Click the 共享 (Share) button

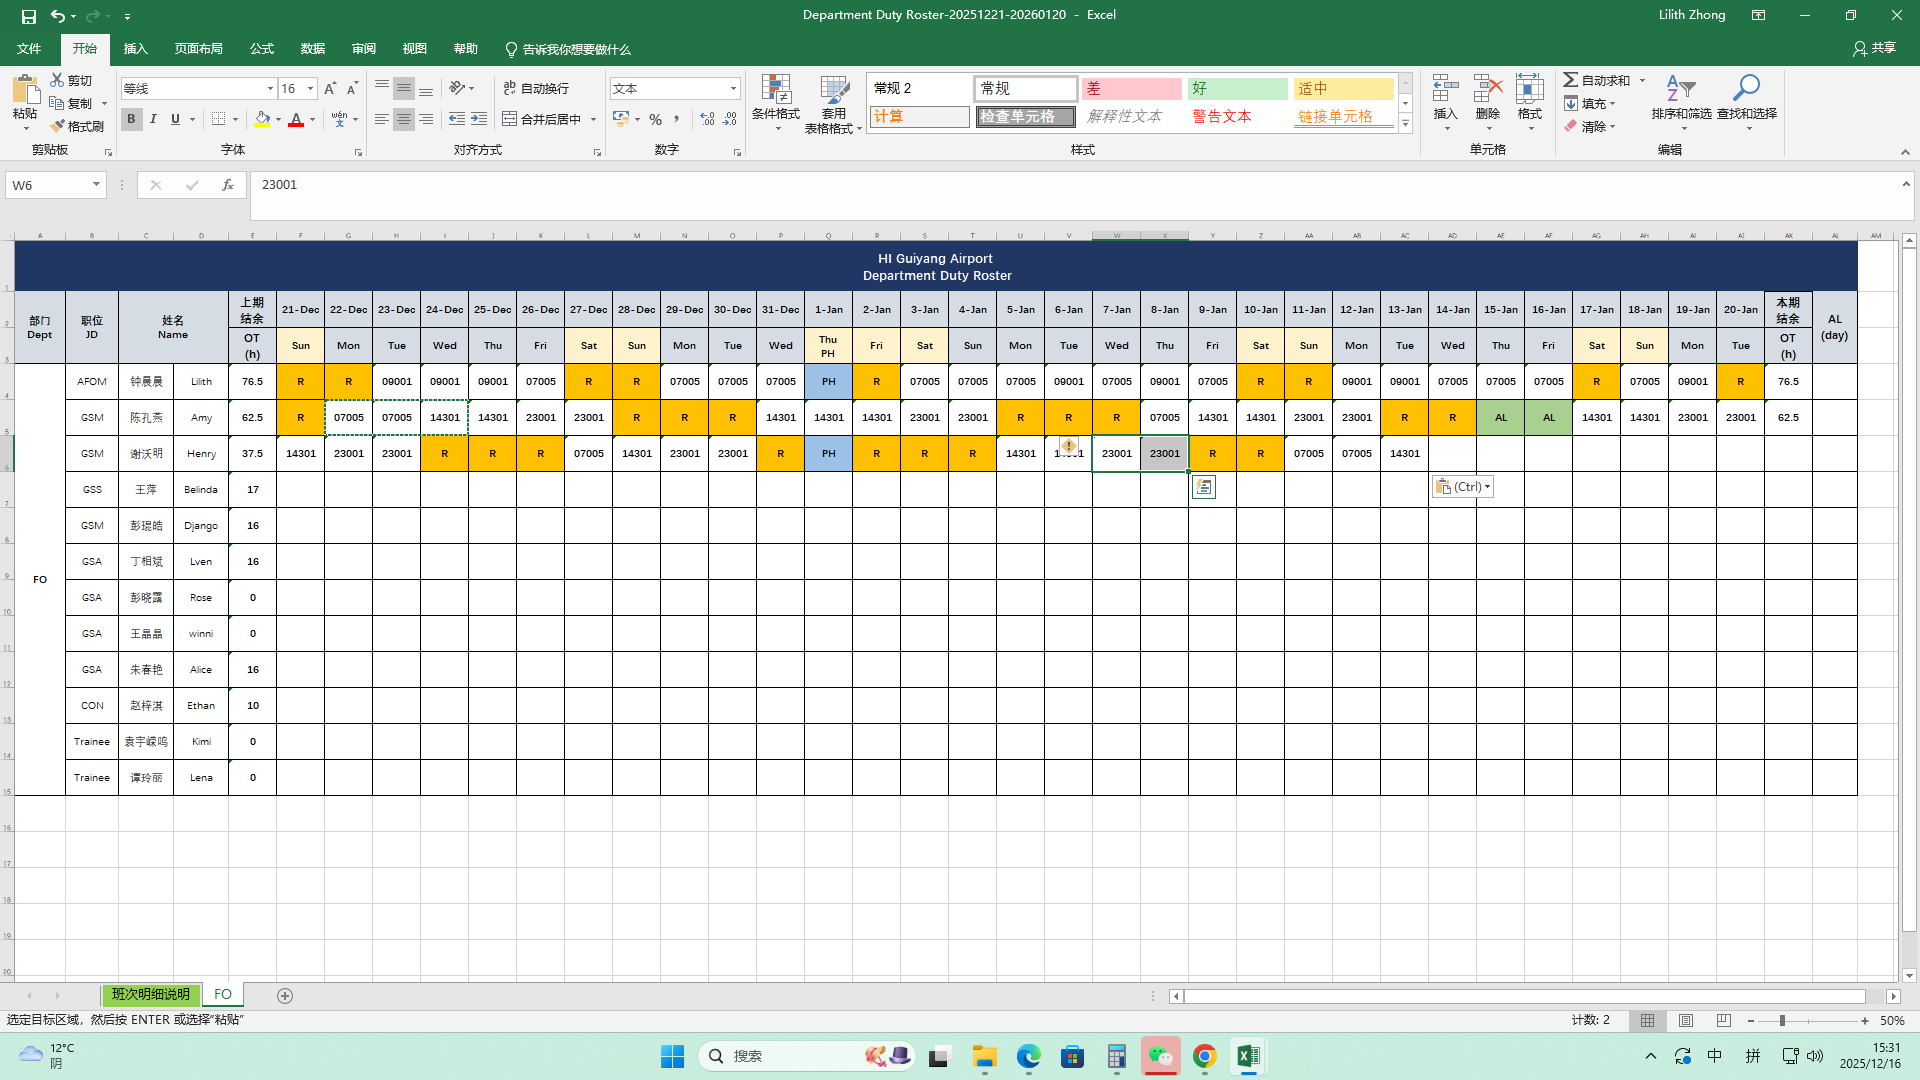click(1874, 48)
